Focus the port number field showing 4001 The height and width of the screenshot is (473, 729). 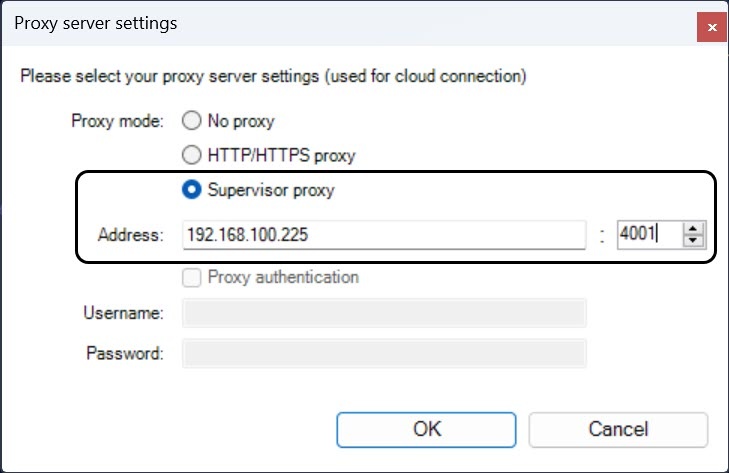(x=647, y=235)
